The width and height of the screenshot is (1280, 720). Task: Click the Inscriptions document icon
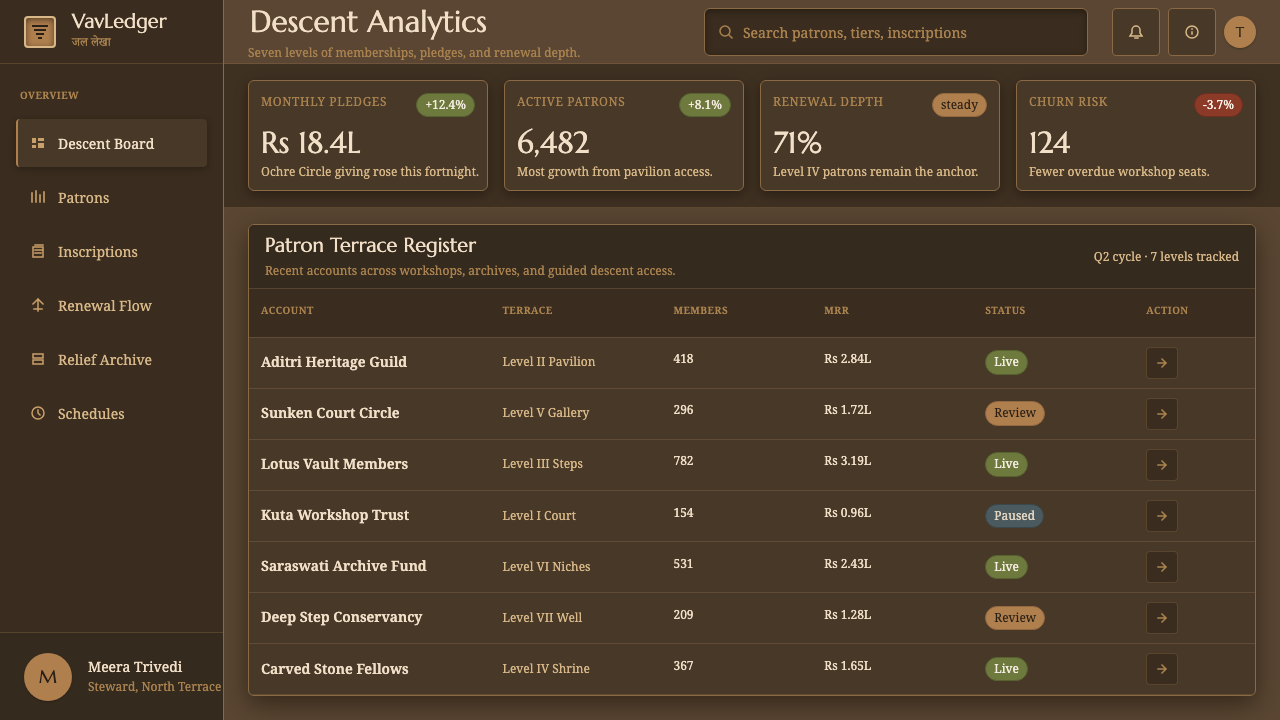tap(38, 251)
